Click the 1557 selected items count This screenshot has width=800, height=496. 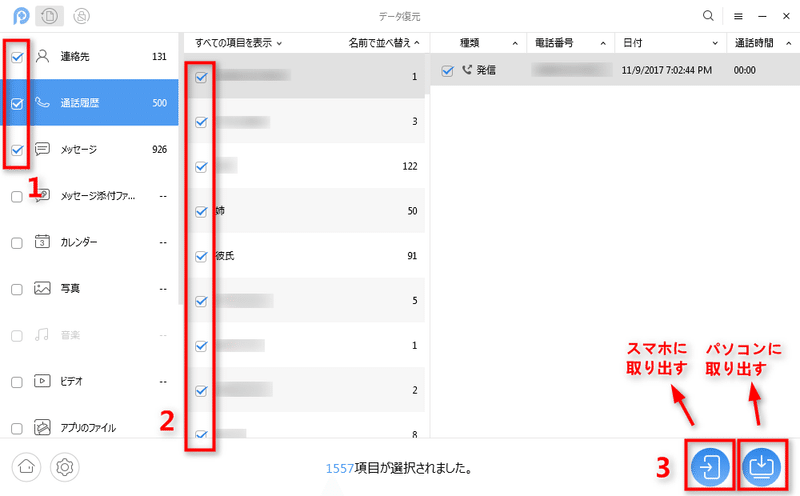[340, 468]
